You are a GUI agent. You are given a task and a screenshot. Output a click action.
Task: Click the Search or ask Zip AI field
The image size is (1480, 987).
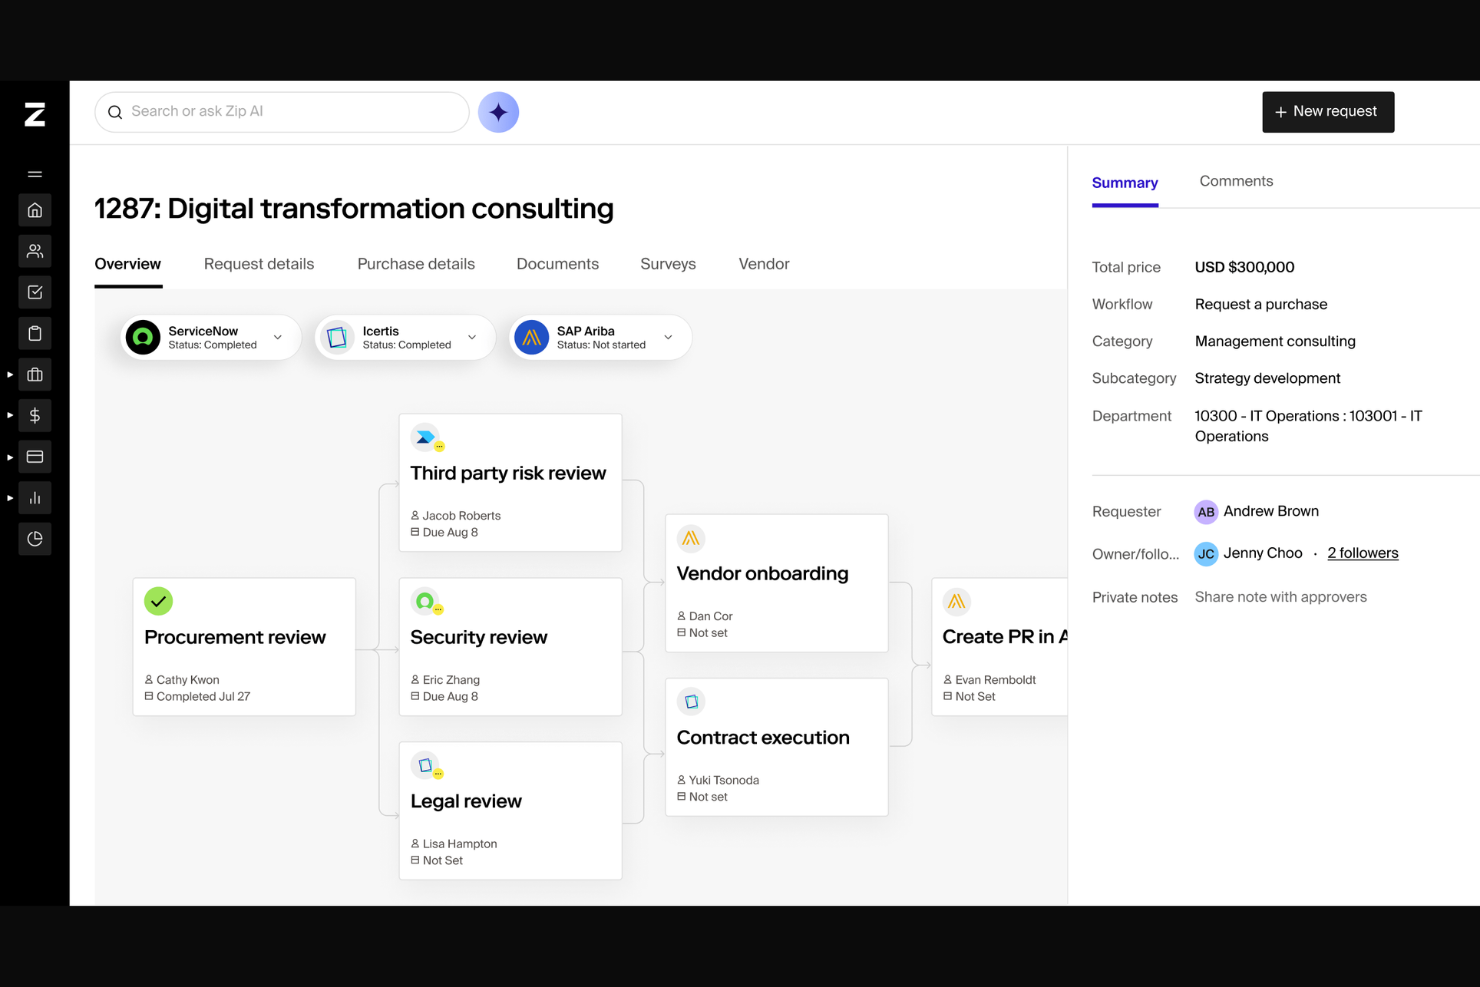point(282,112)
